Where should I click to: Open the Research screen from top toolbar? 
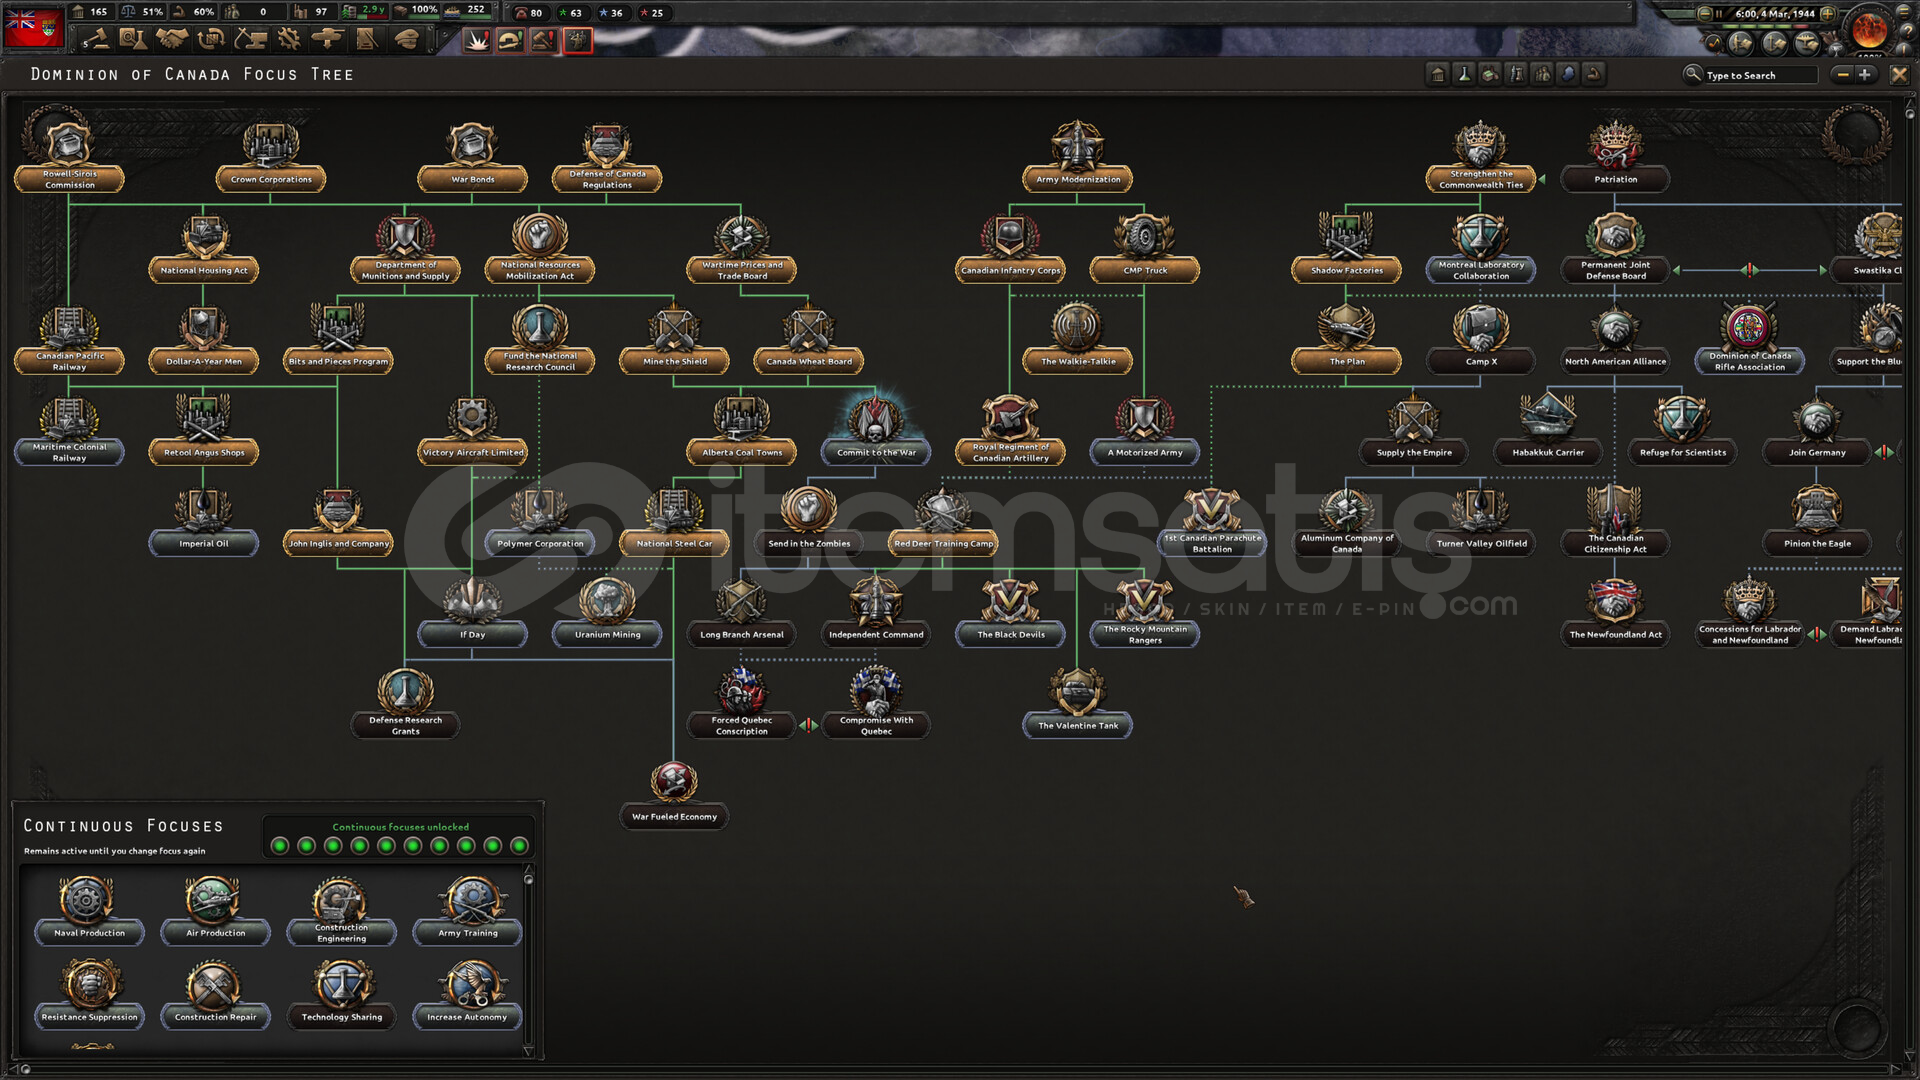tap(132, 39)
